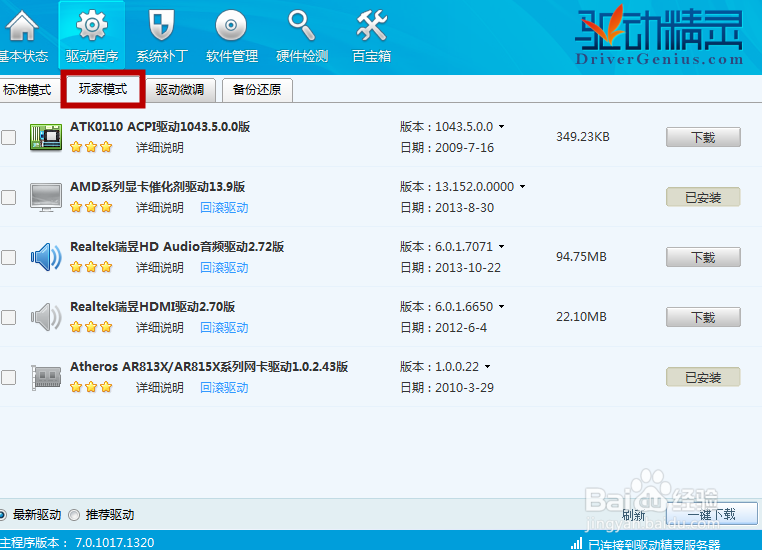Click the 刷新 refresh link

click(634, 515)
